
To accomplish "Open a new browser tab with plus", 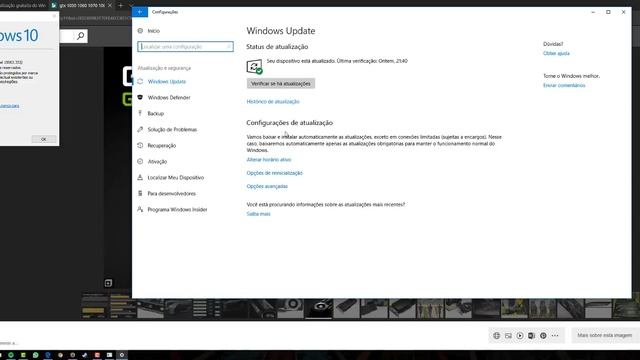I will [120, 5].
